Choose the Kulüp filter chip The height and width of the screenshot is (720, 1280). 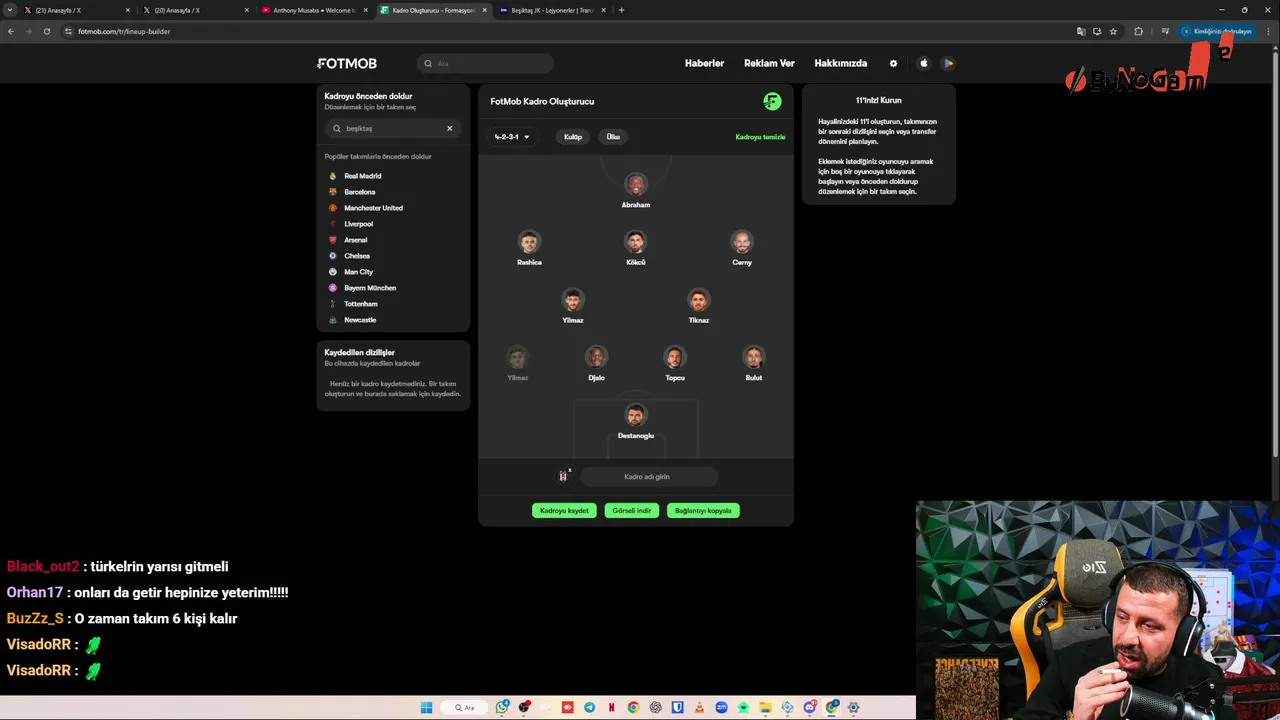(x=573, y=137)
